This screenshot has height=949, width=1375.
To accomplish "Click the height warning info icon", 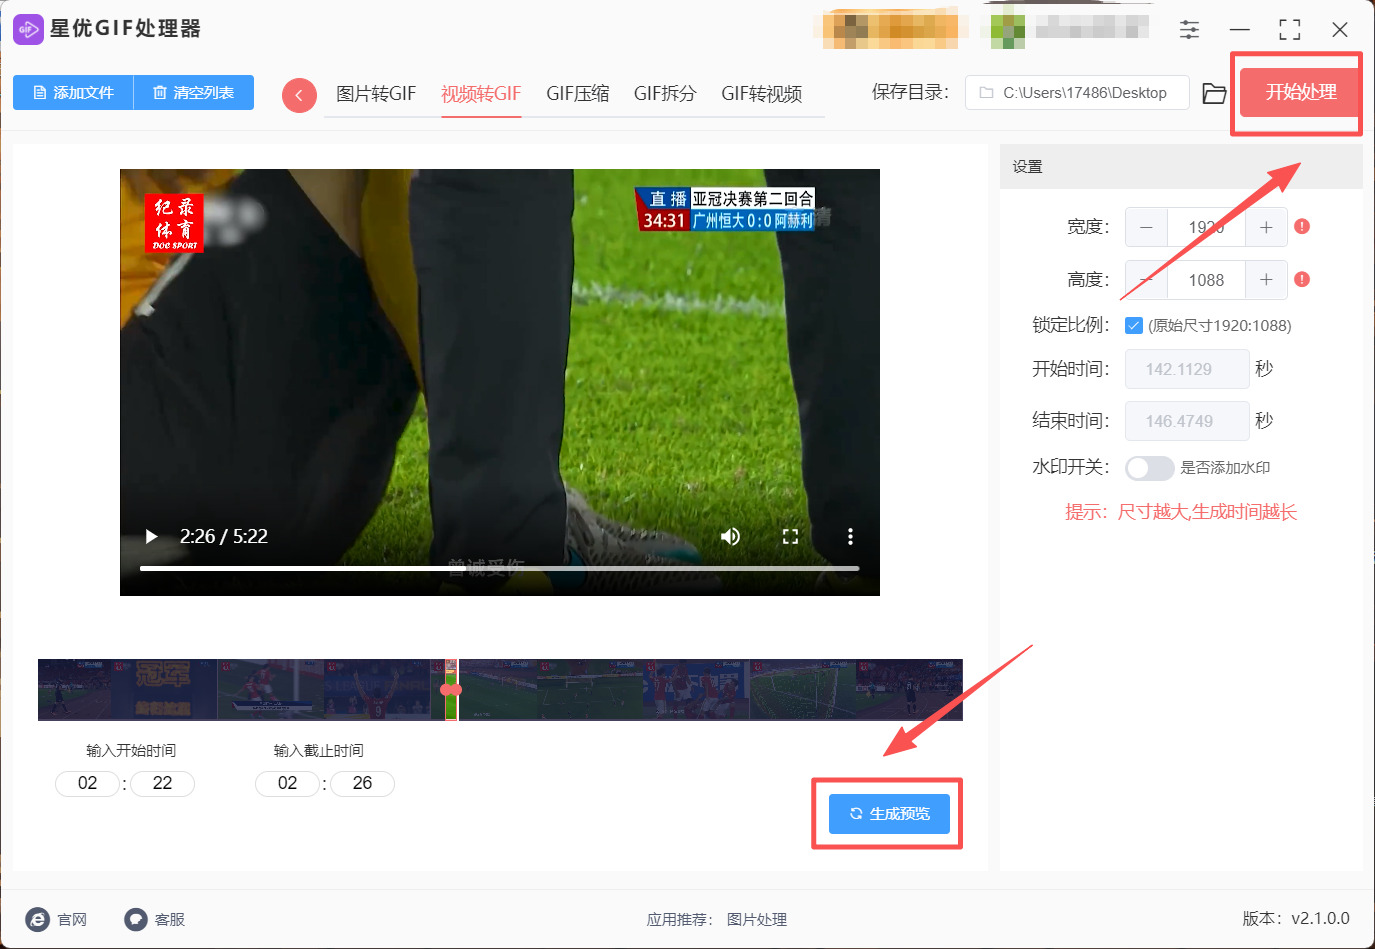I will pyautogui.click(x=1302, y=279).
